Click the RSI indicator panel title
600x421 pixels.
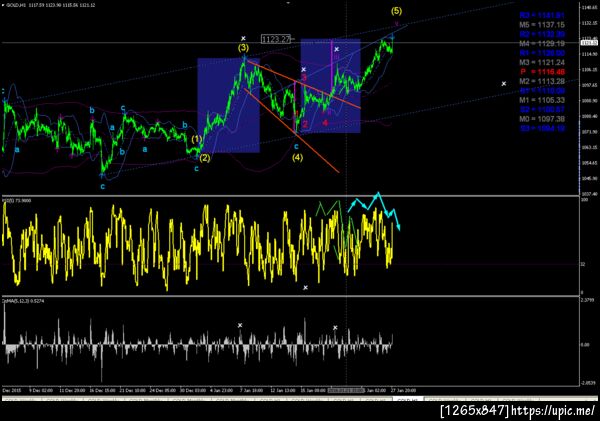point(17,201)
